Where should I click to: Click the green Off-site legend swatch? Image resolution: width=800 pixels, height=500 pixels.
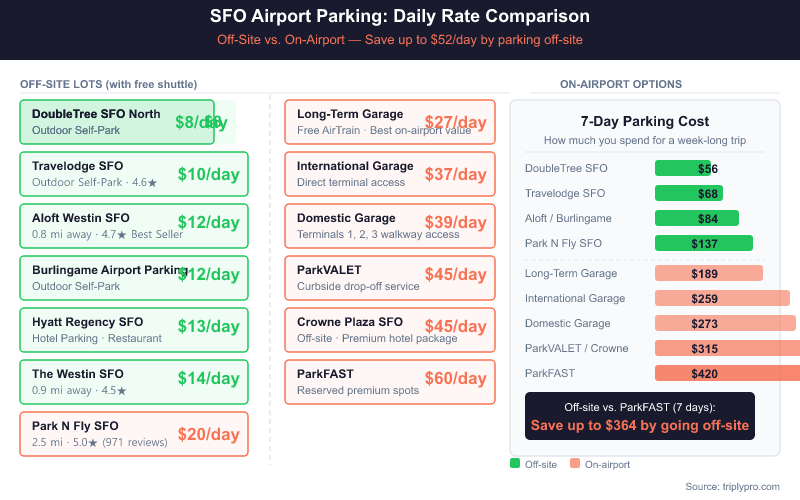pyautogui.click(x=515, y=463)
